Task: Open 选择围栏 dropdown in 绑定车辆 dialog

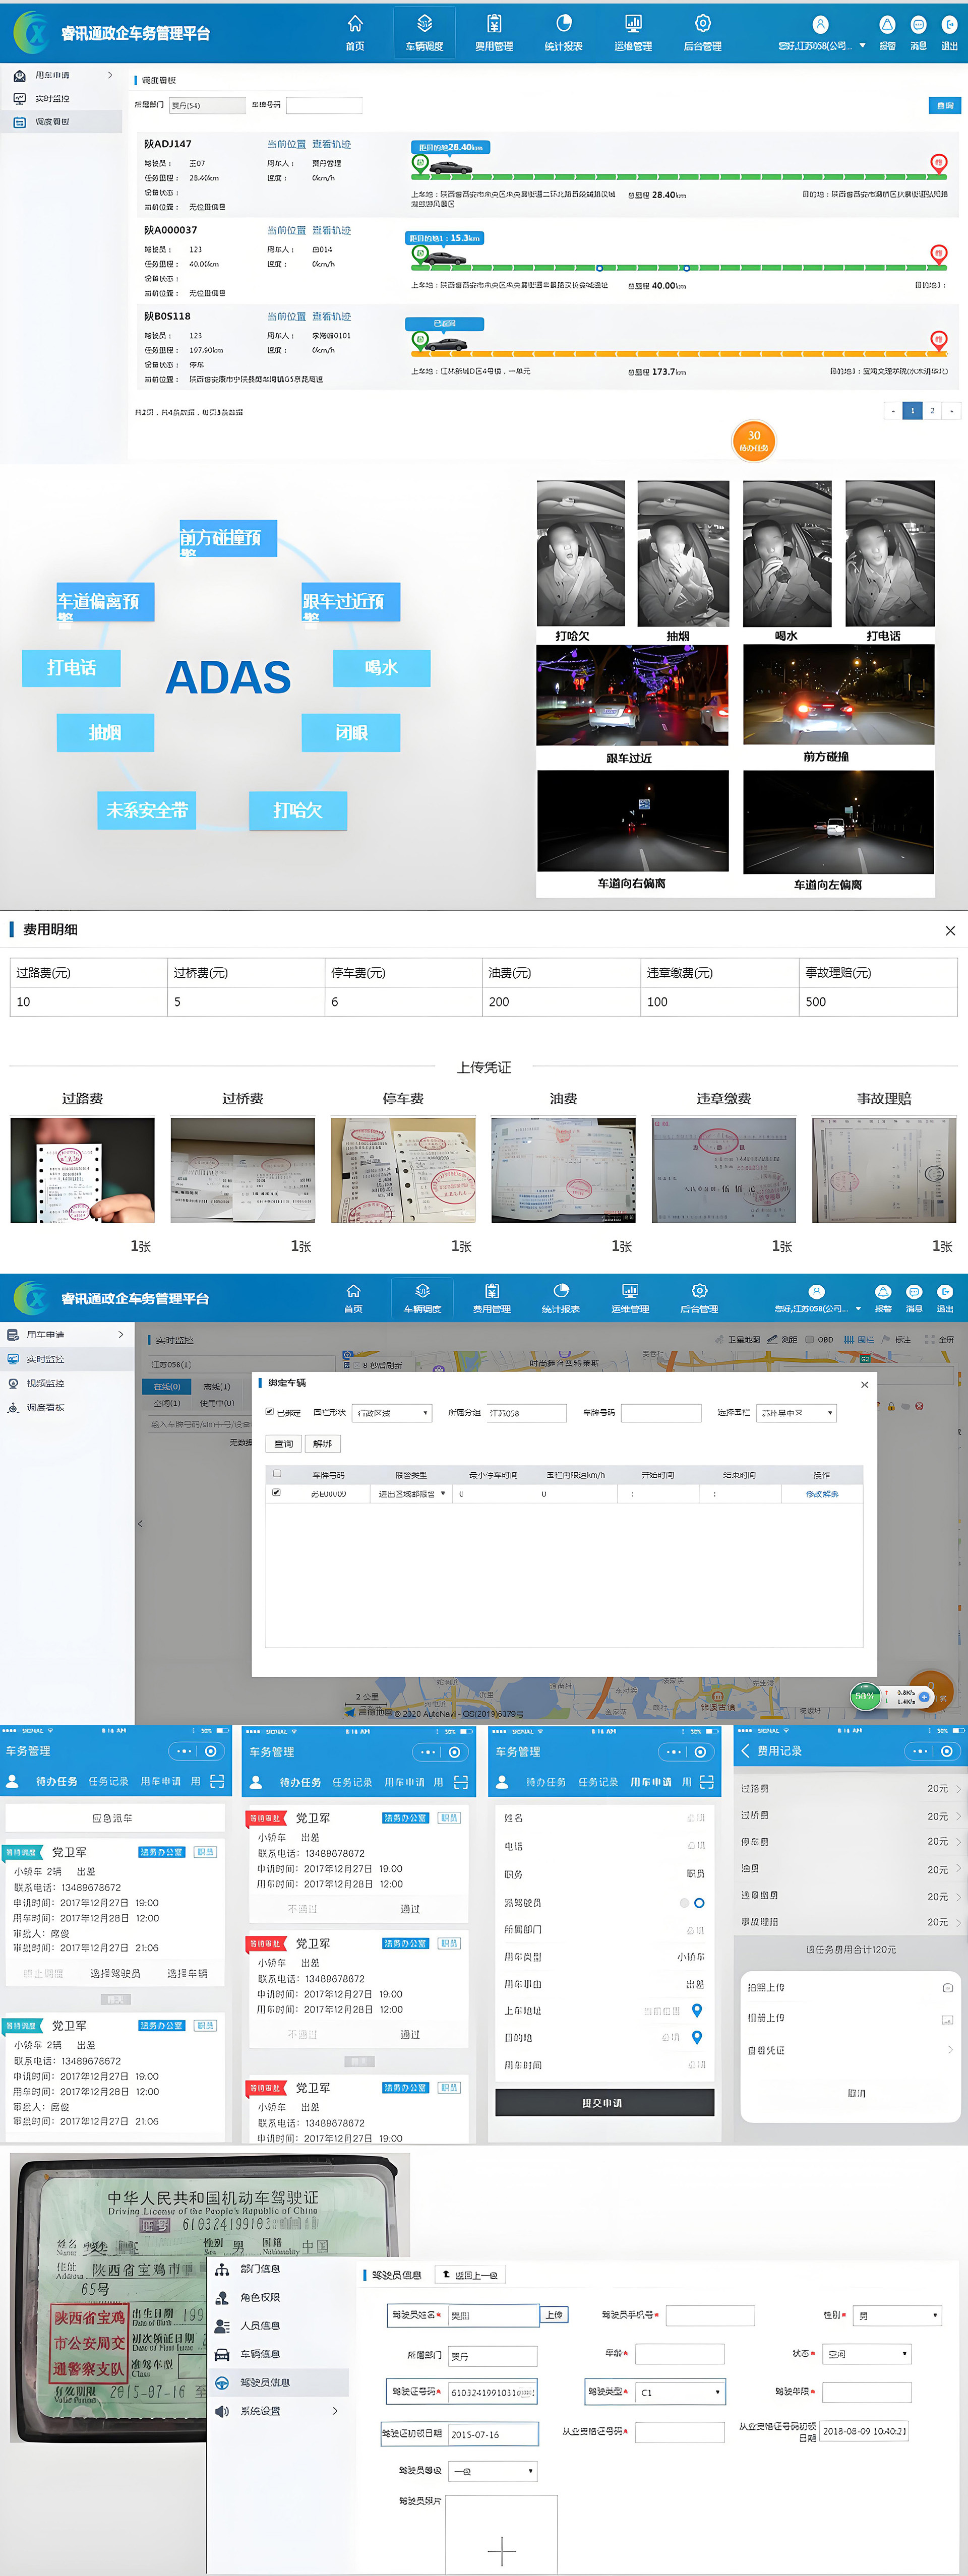Action: [796, 1413]
